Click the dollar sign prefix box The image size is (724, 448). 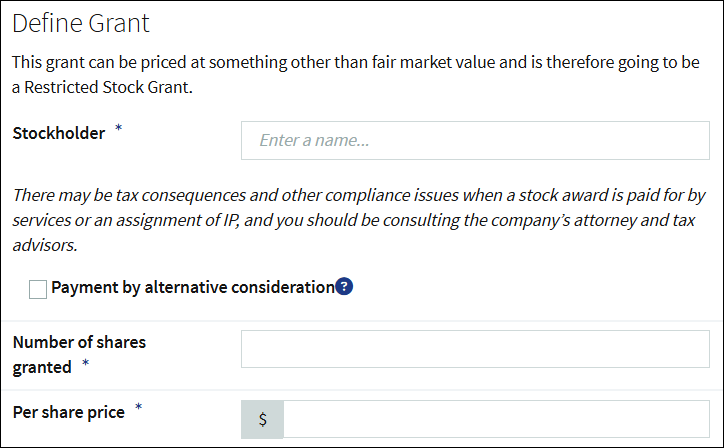pyautogui.click(x=262, y=419)
